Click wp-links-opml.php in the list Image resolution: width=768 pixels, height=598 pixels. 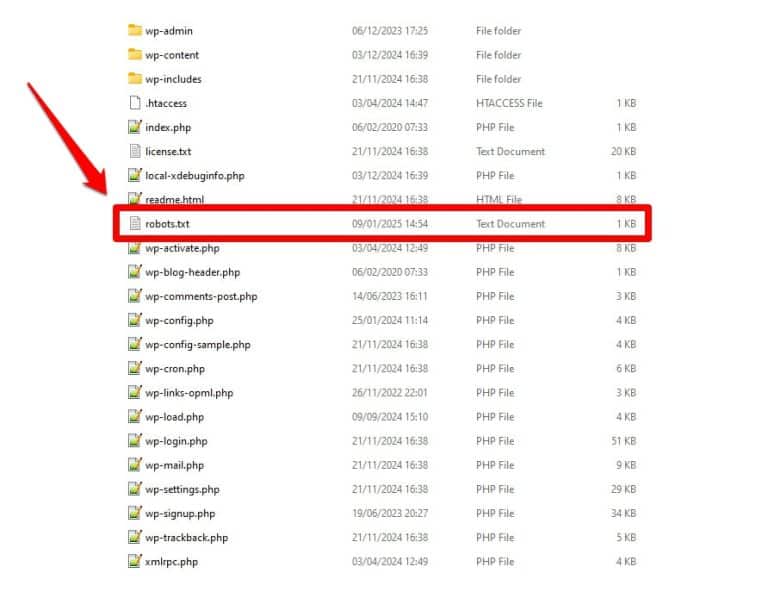(189, 393)
